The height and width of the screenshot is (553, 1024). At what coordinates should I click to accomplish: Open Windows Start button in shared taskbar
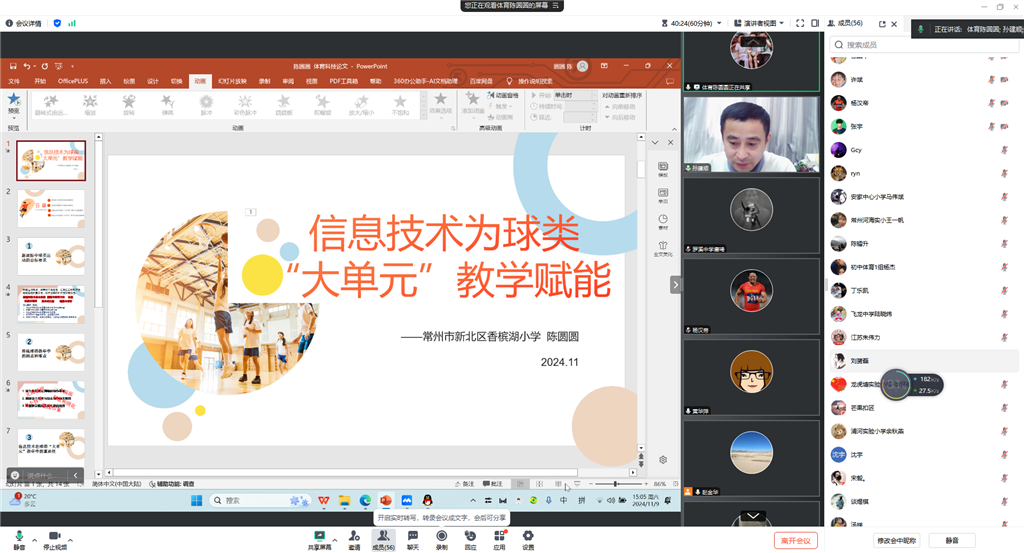(196, 500)
